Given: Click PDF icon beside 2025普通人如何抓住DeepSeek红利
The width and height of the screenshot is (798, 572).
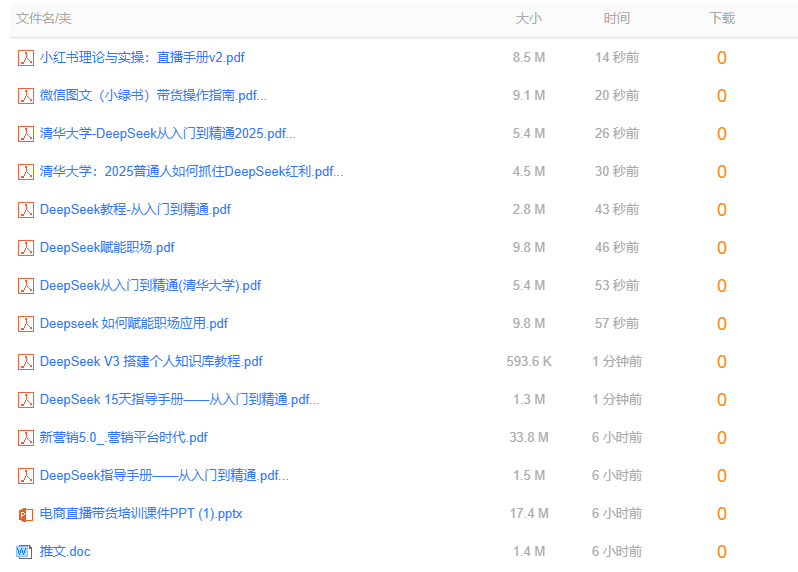Looking at the screenshot, I should [25, 171].
